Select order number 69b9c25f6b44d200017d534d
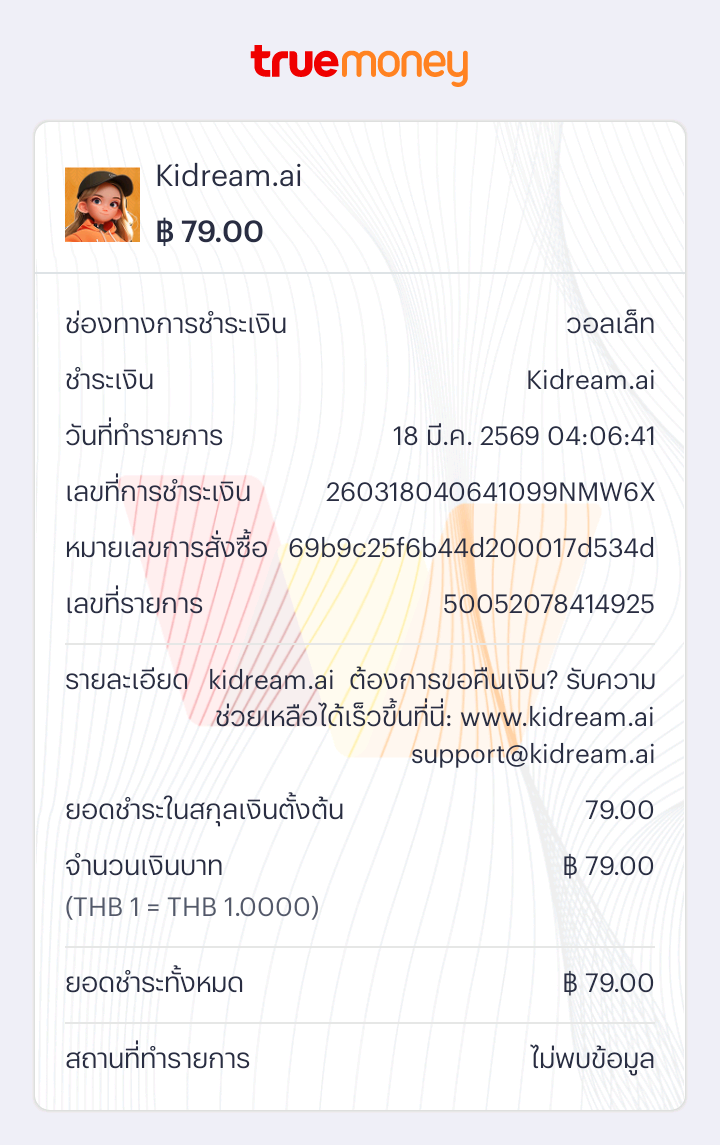The height and width of the screenshot is (1145, 720). (x=471, y=549)
